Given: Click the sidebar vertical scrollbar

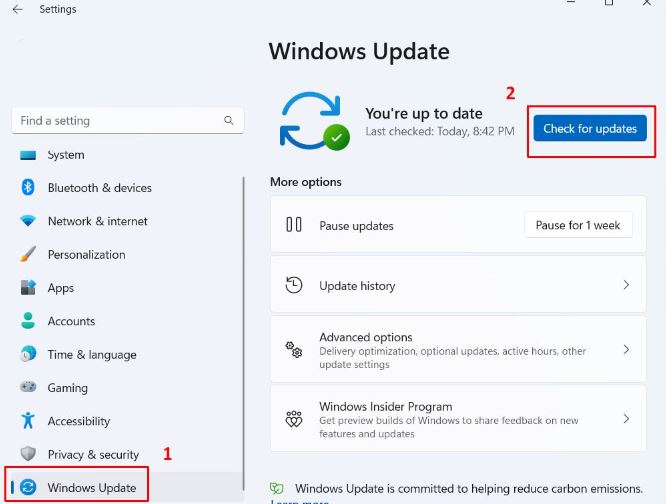Looking at the screenshot, I should [x=243, y=333].
